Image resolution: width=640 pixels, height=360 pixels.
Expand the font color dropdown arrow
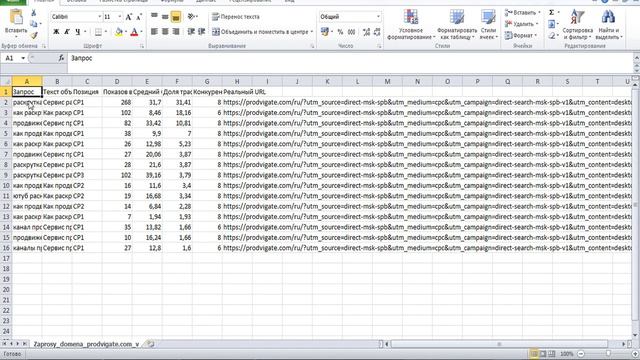(x=141, y=32)
